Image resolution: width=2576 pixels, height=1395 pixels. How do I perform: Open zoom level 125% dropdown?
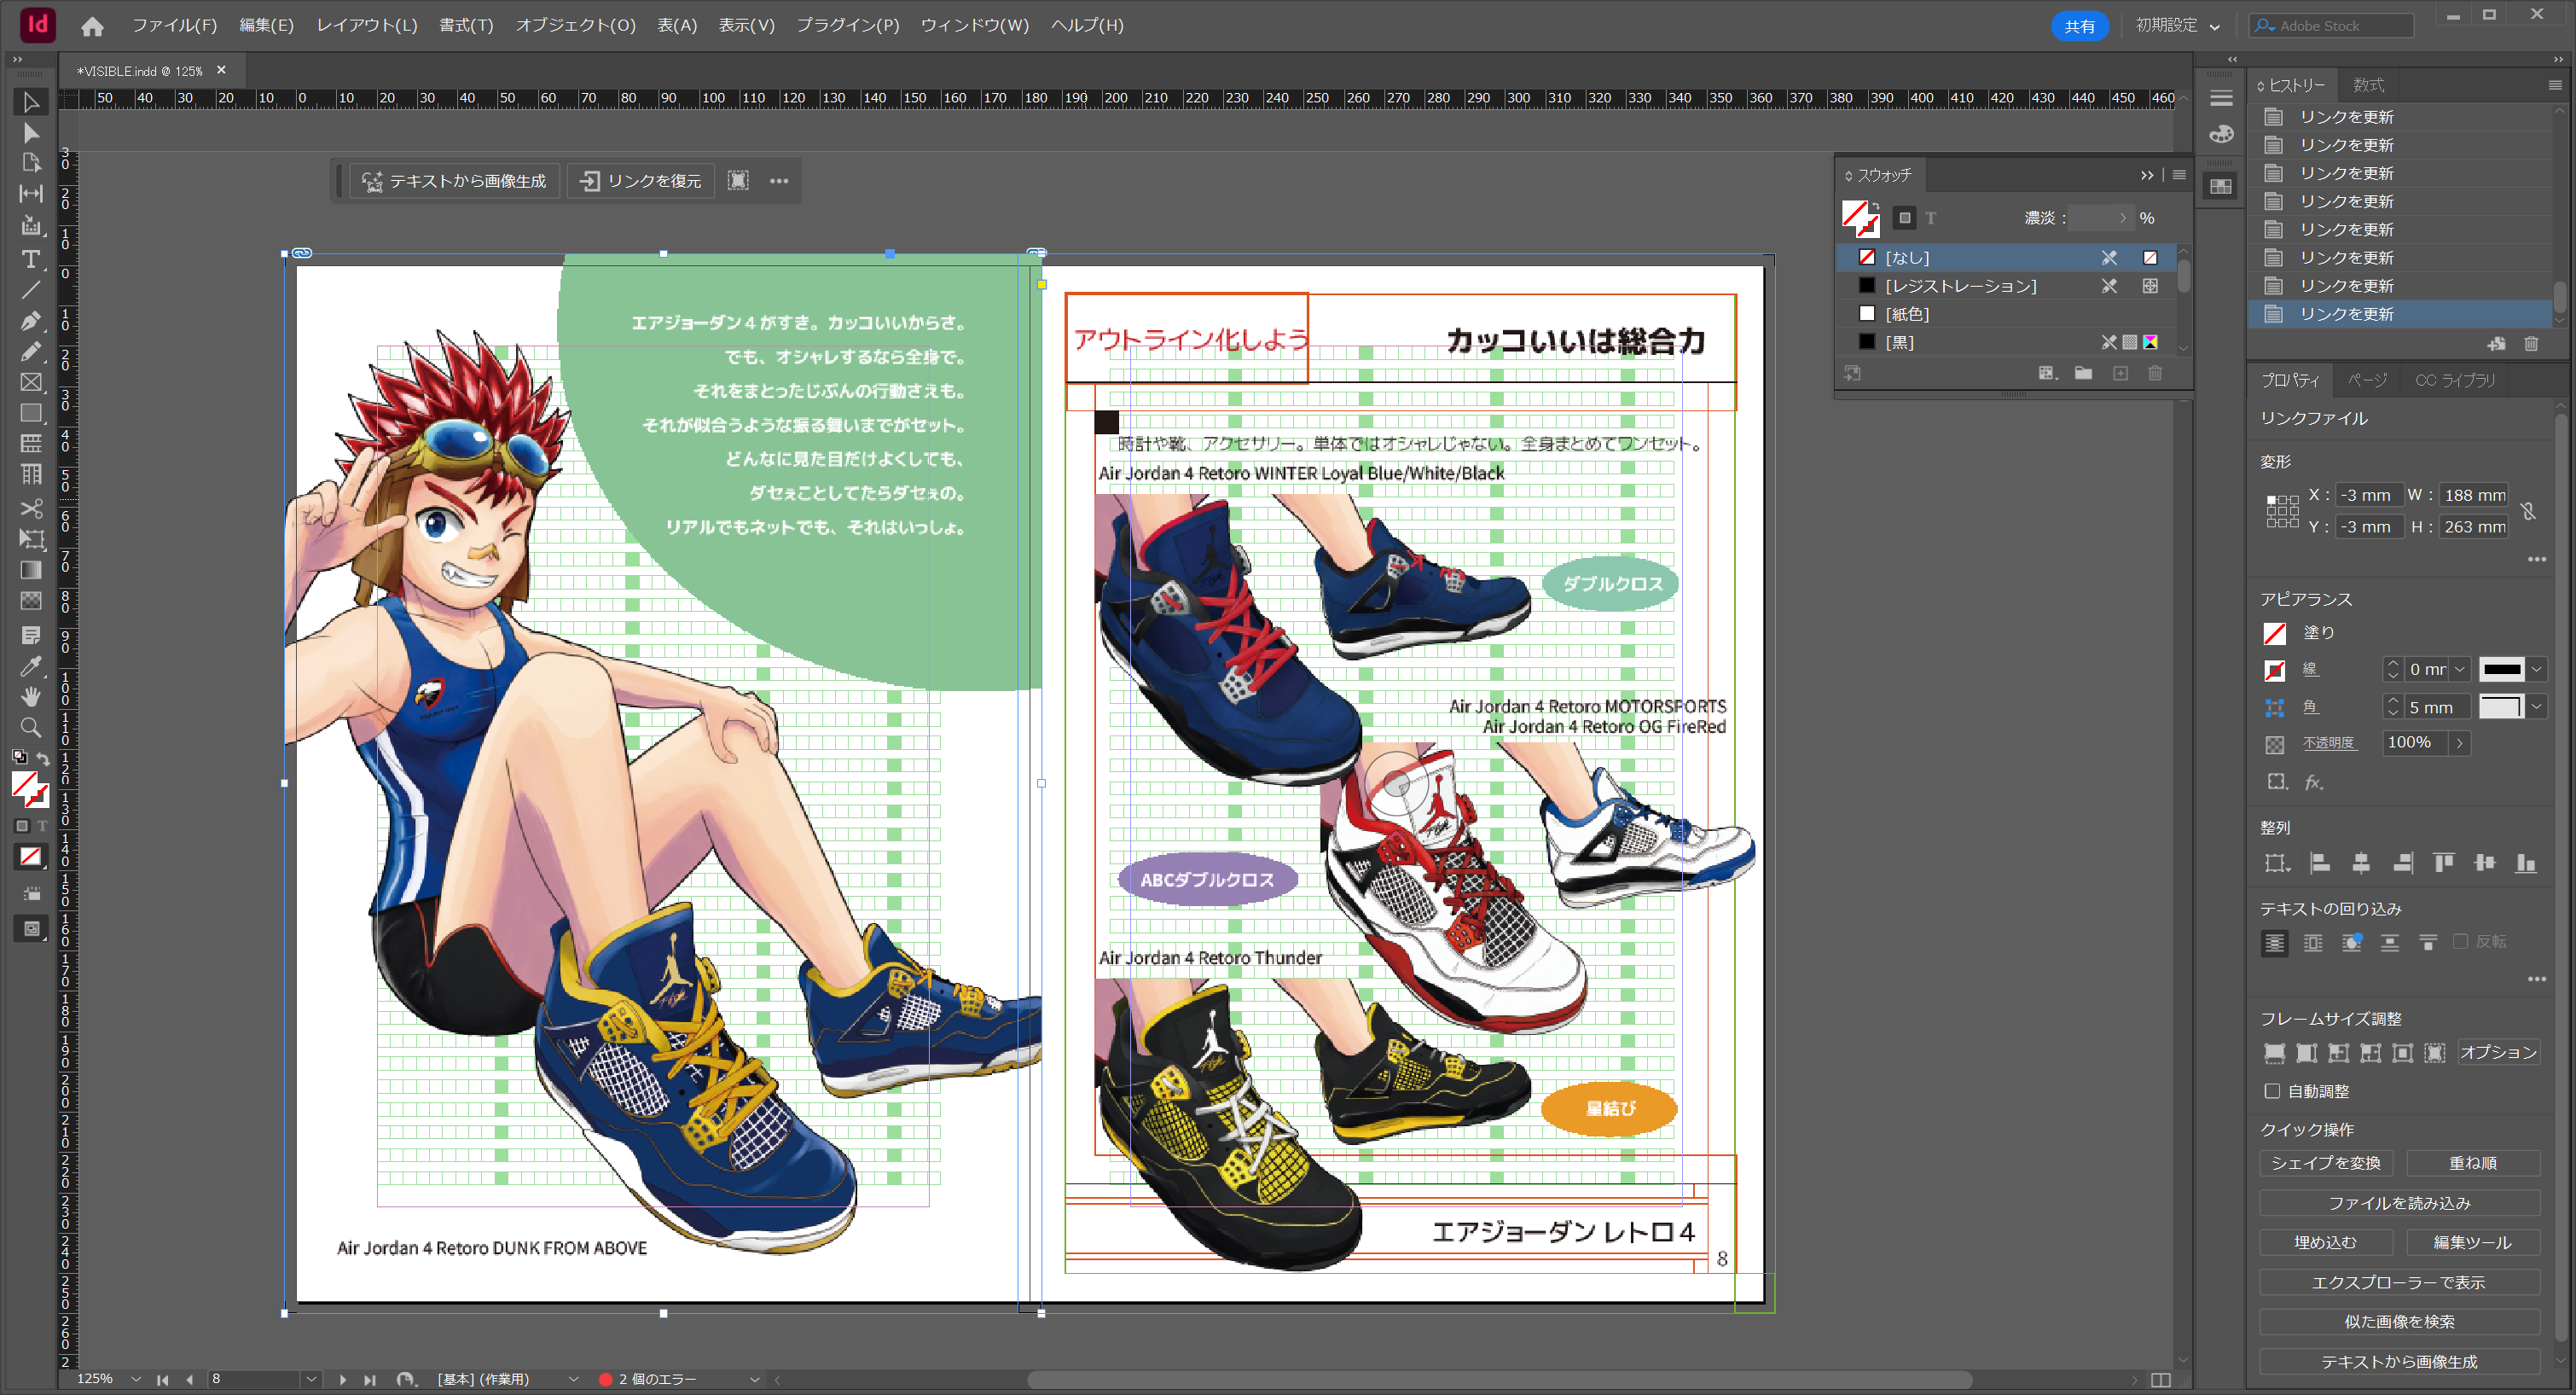(x=135, y=1379)
